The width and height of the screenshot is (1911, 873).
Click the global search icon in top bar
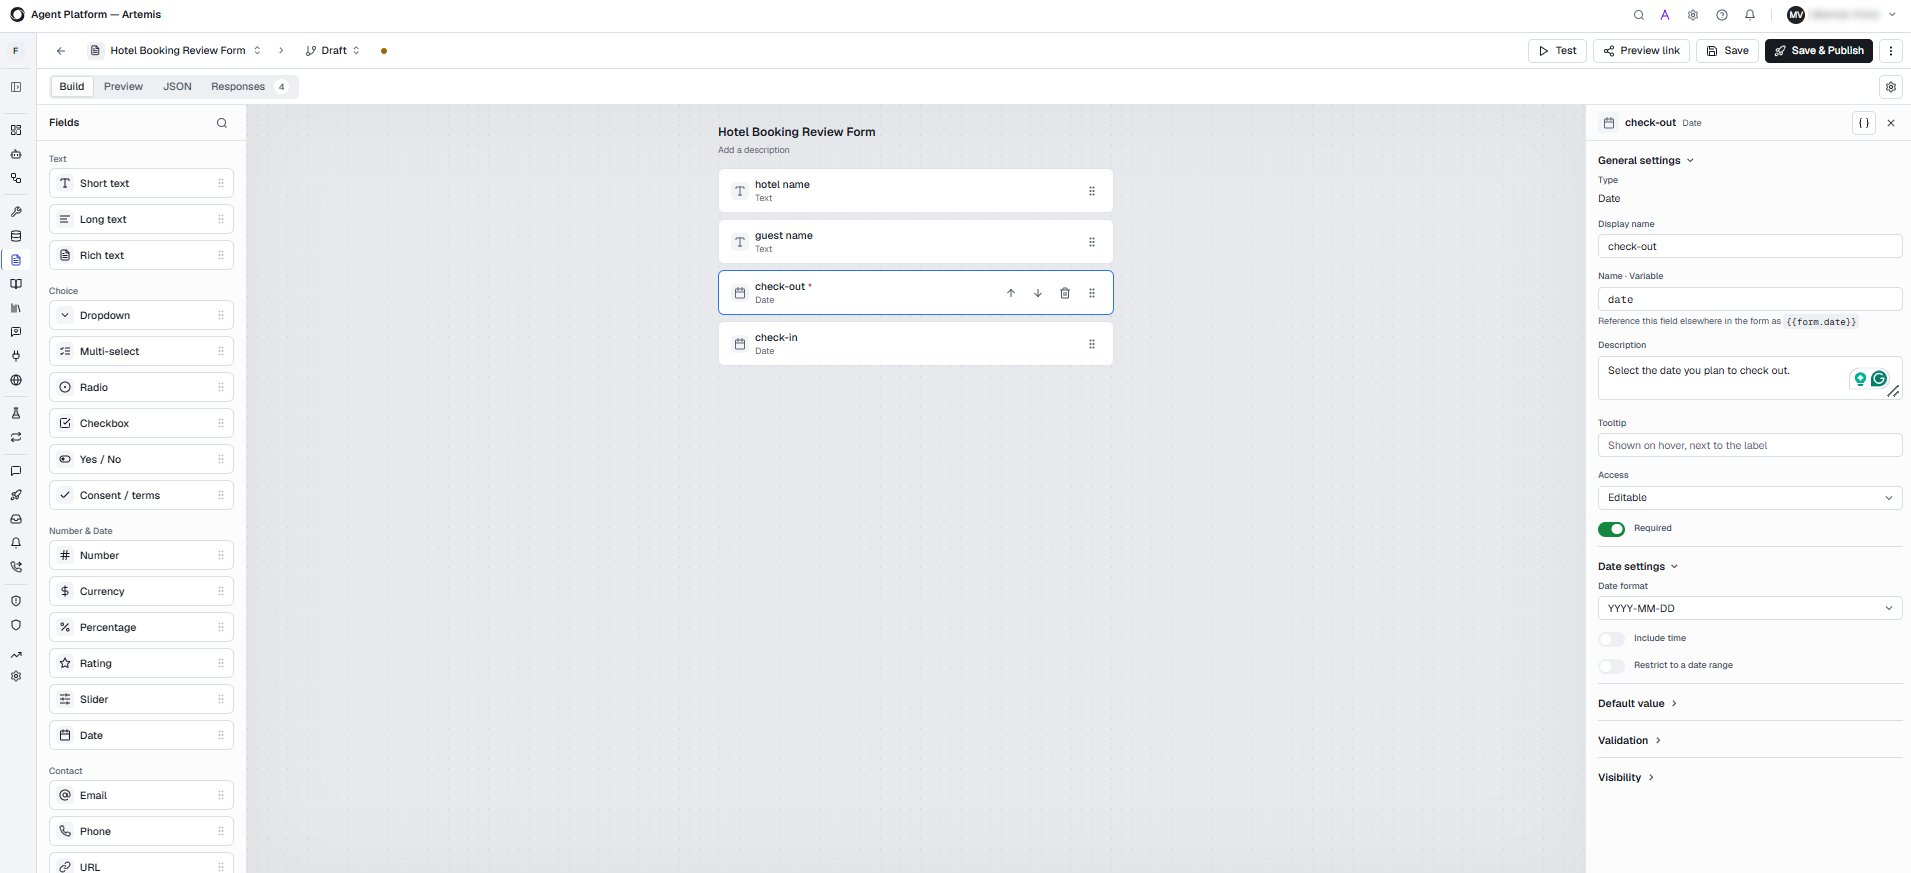pos(1638,15)
